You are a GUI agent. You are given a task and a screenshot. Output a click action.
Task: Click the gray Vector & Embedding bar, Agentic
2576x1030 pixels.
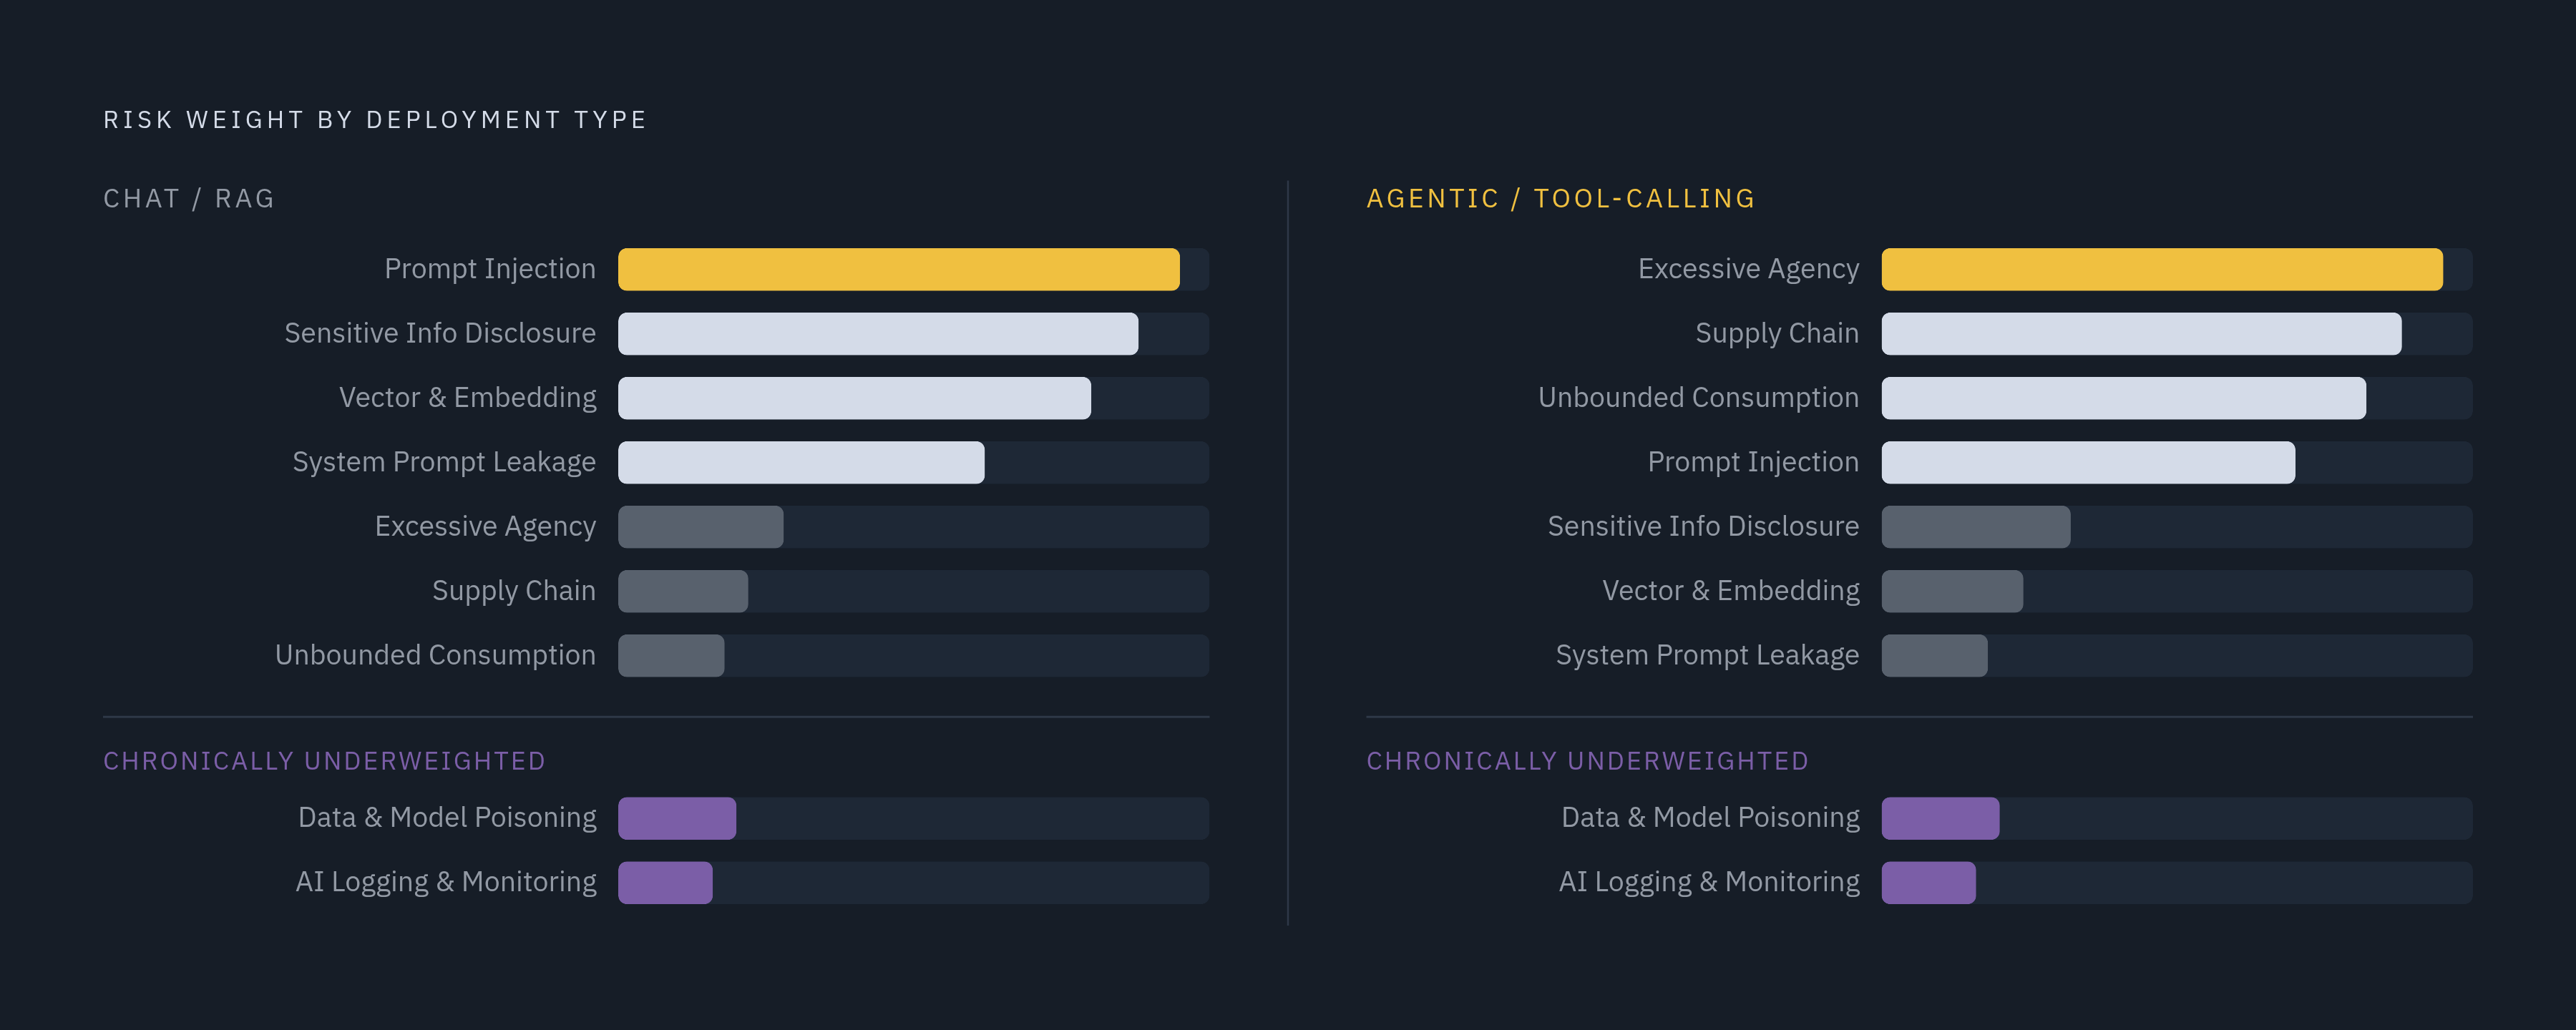click(1952, 591)
